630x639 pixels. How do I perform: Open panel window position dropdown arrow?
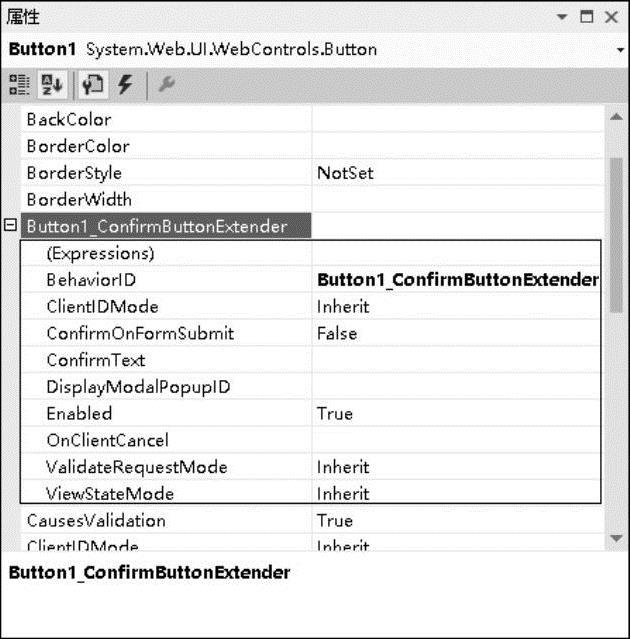[x=562, y=17]
